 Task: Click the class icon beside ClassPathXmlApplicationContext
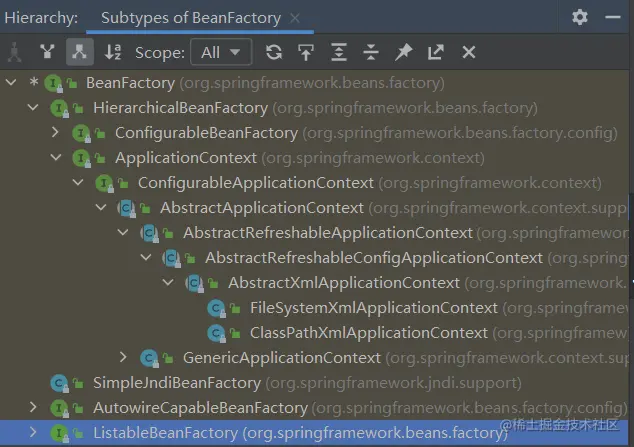coord(216,333)
